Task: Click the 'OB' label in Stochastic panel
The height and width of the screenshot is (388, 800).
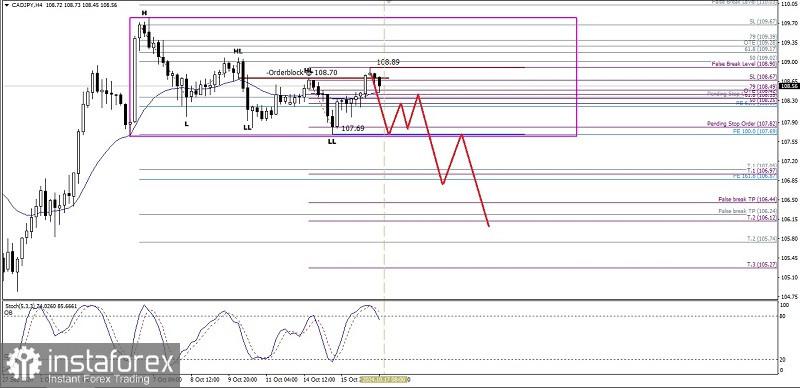Action: tap(8, 312)
